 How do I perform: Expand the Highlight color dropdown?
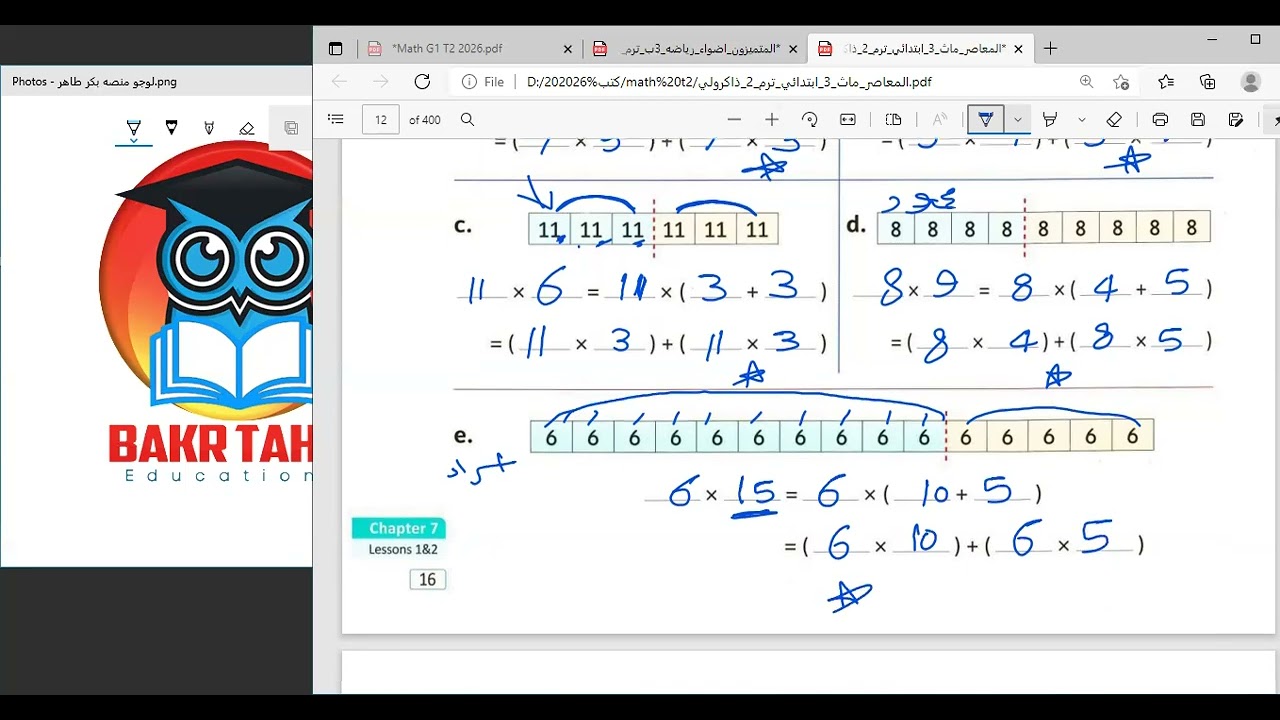point(1082,119)
